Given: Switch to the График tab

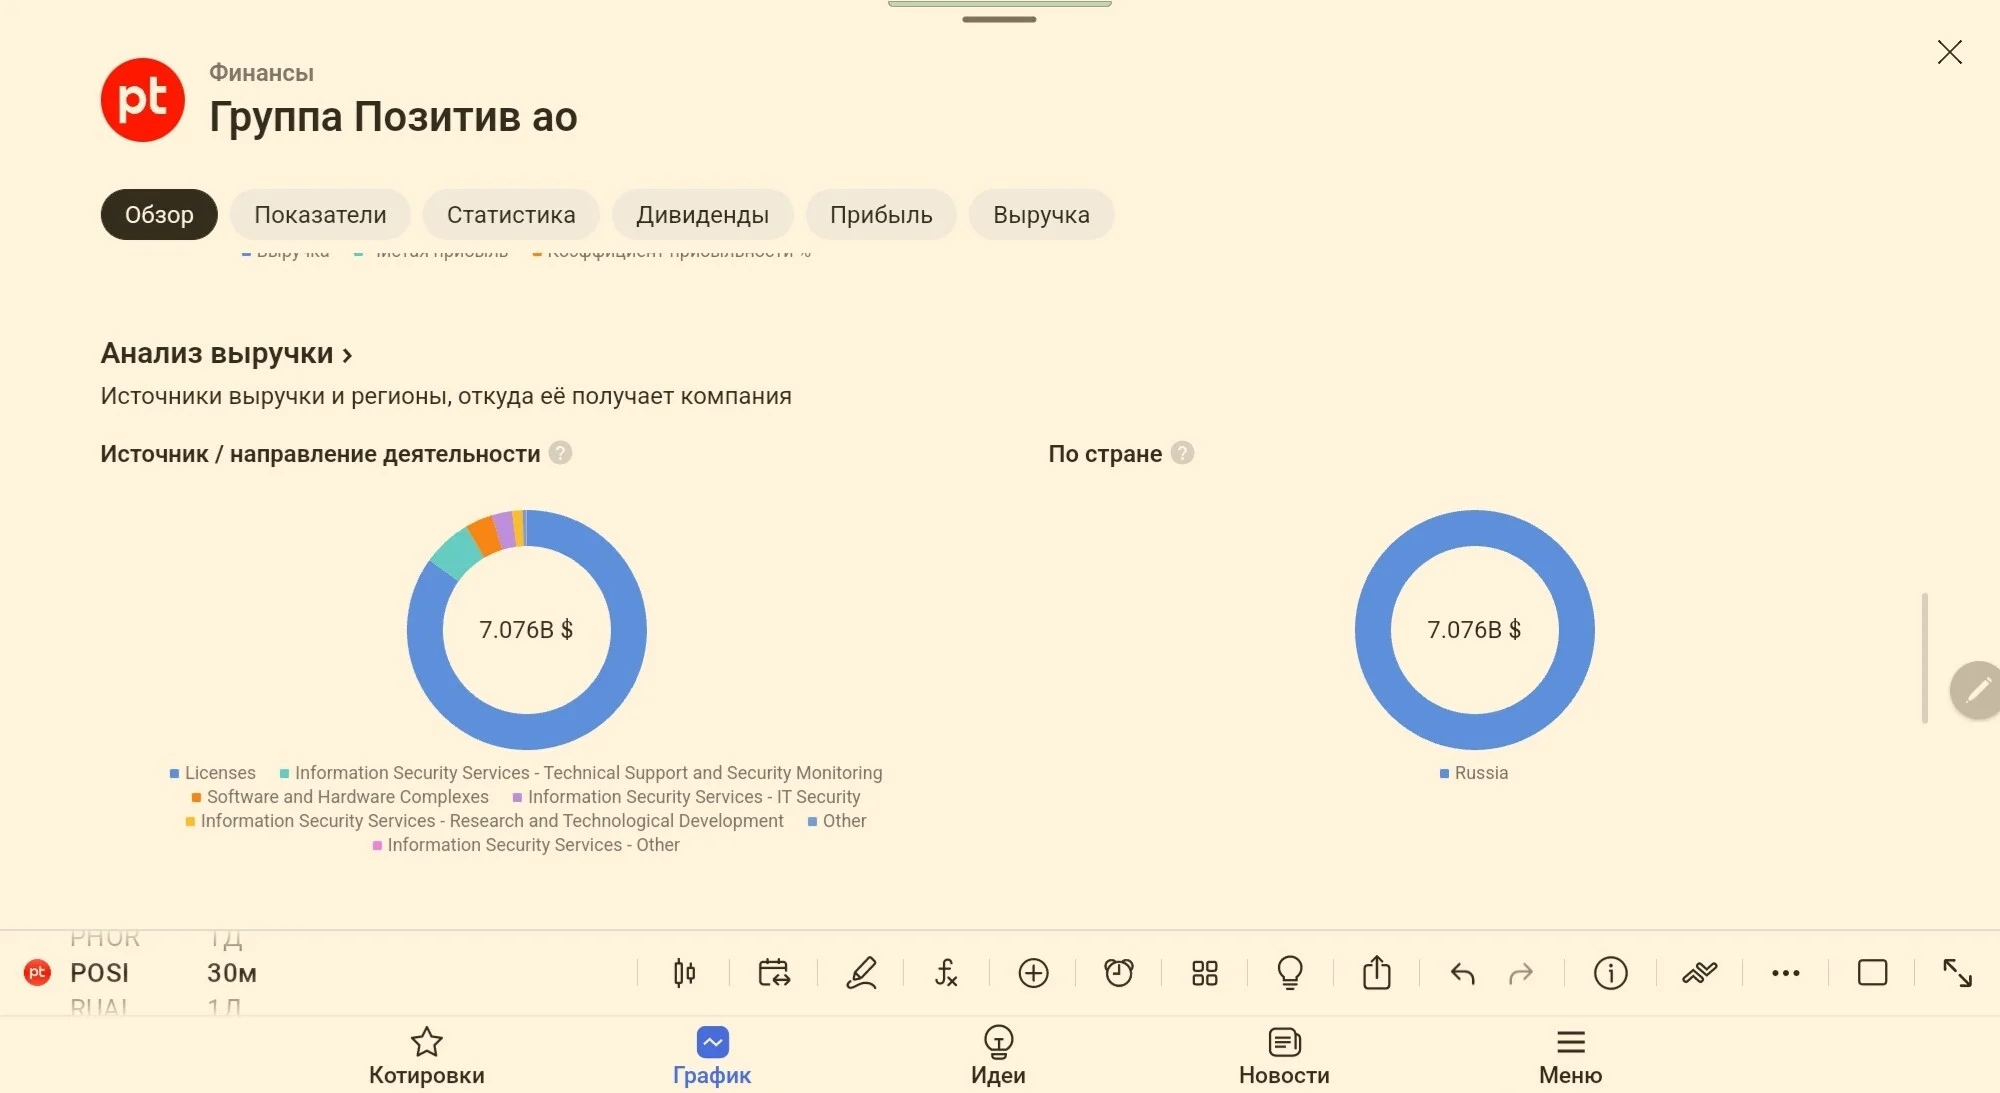Looking at the screenshot, I should coord(712,1056).
